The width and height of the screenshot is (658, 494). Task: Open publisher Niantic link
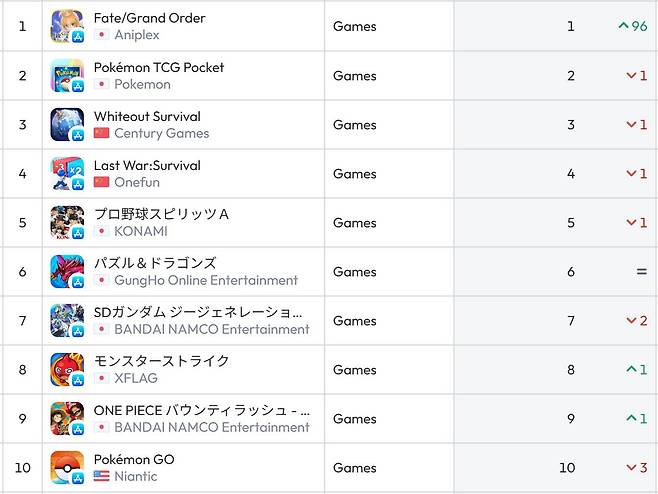point(135,476)
